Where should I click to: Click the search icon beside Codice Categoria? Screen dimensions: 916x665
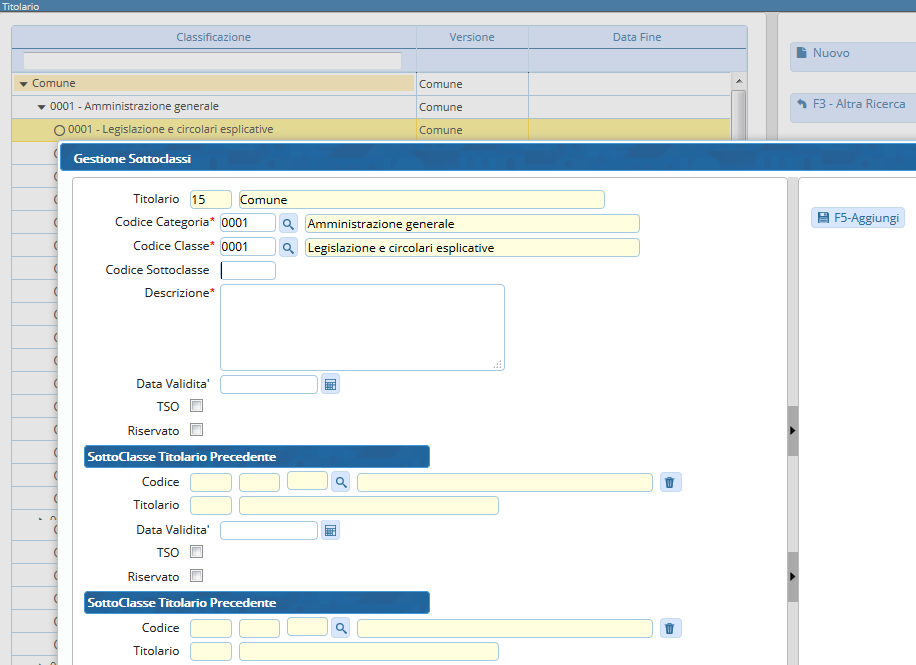[x=288, y=223]
